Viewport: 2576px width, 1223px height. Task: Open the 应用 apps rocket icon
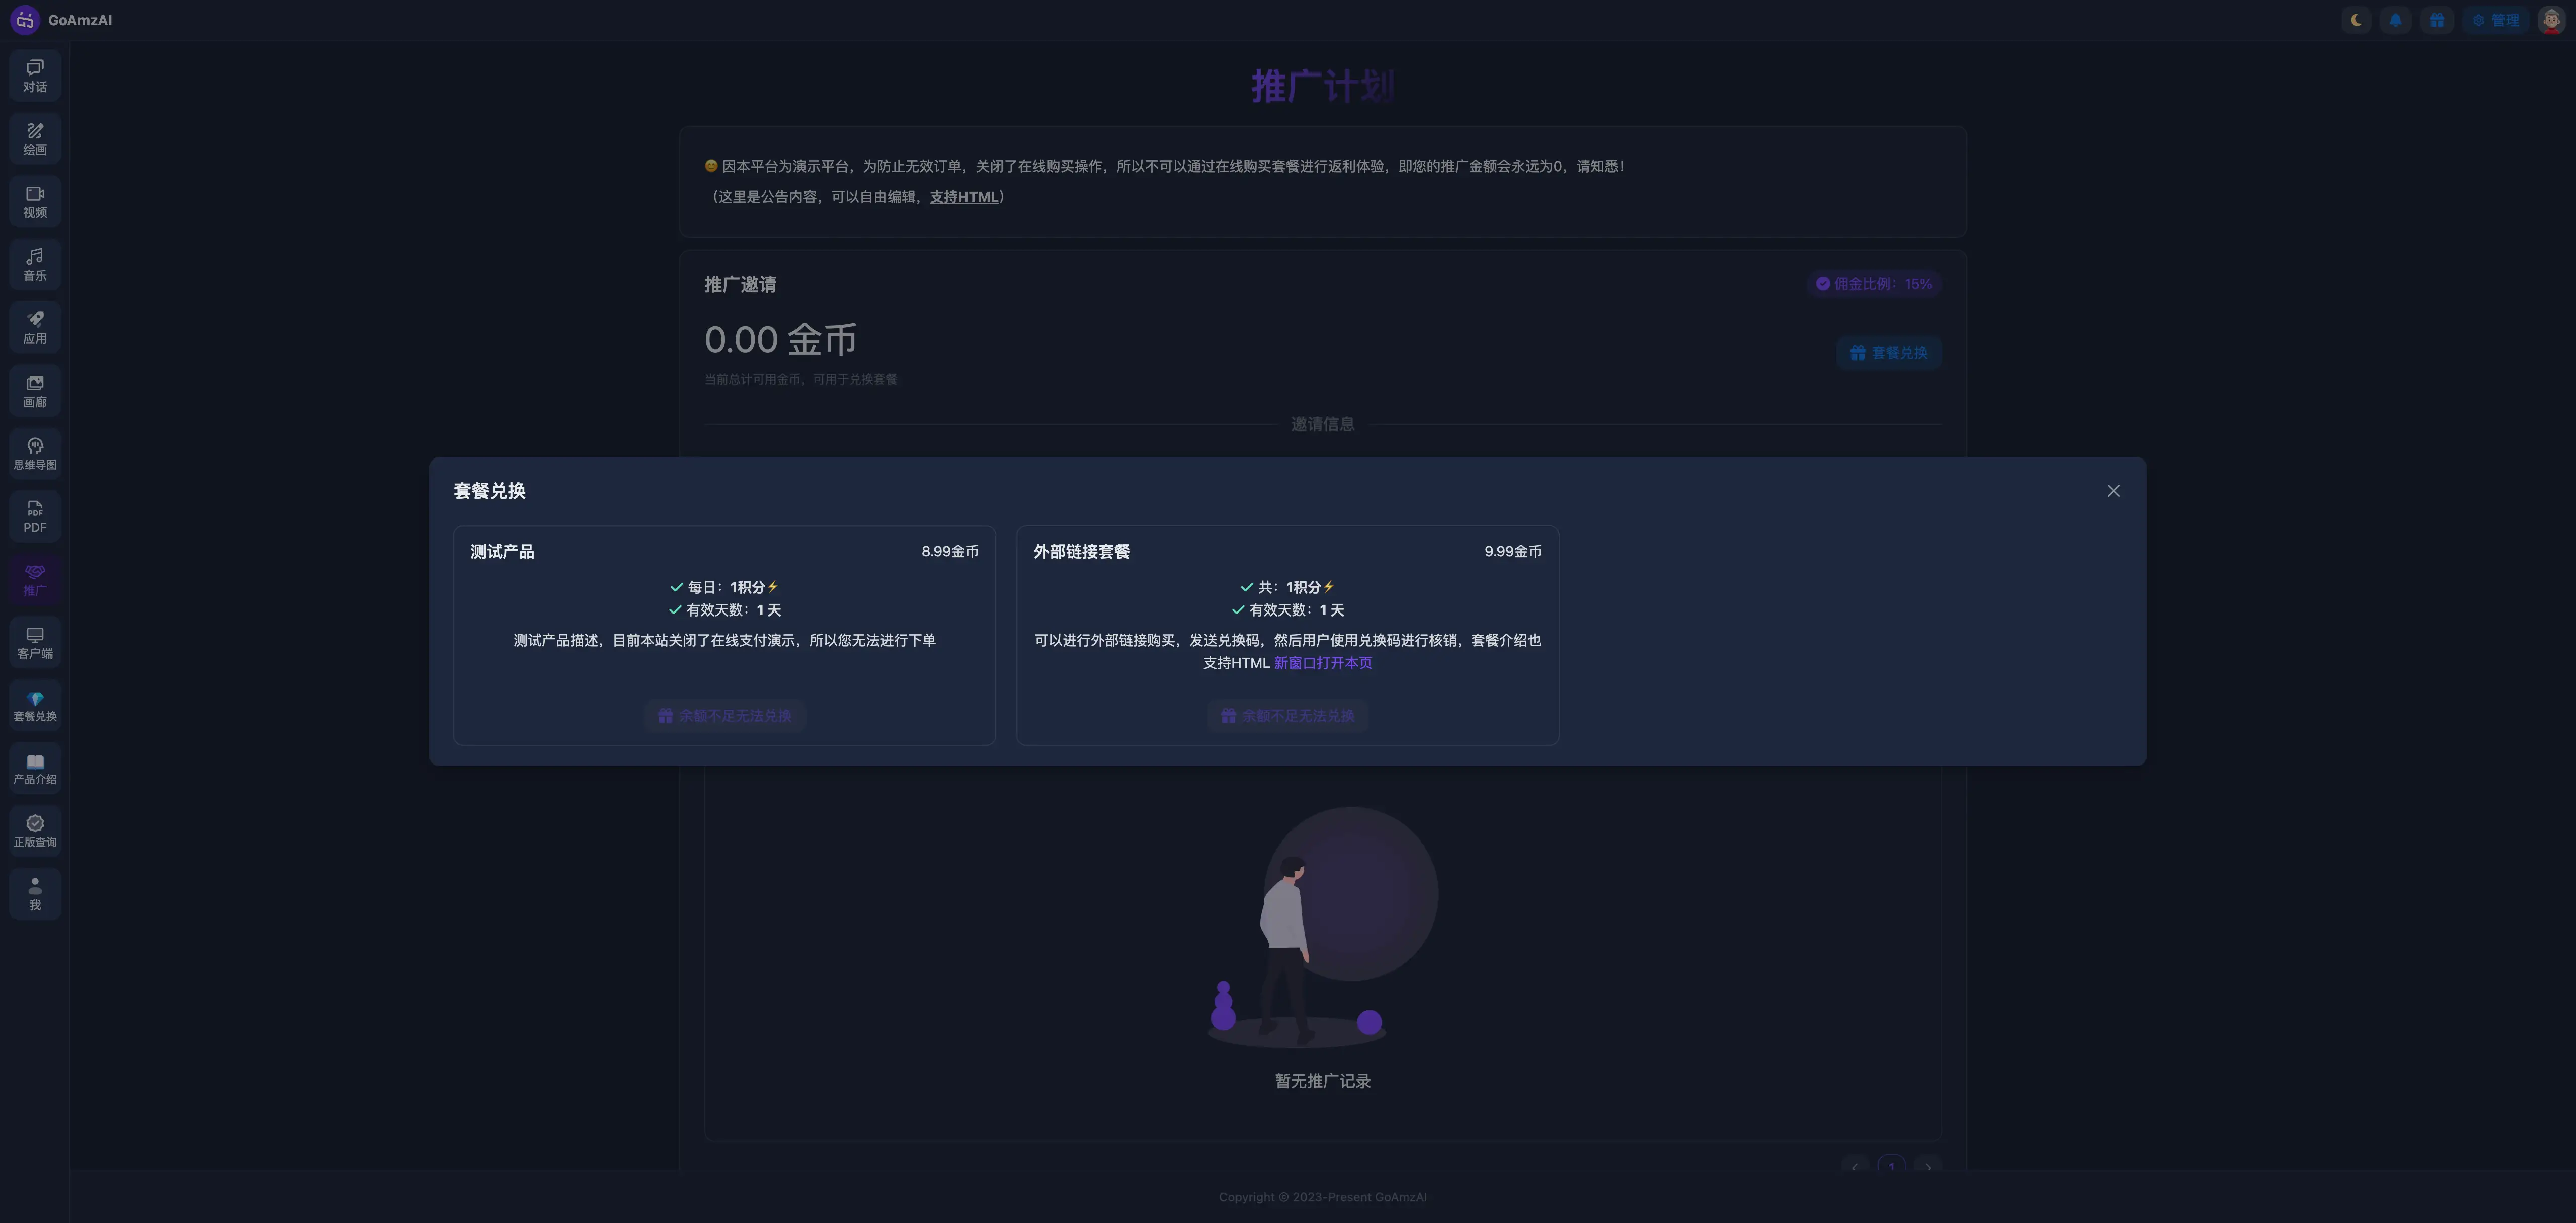35,328
